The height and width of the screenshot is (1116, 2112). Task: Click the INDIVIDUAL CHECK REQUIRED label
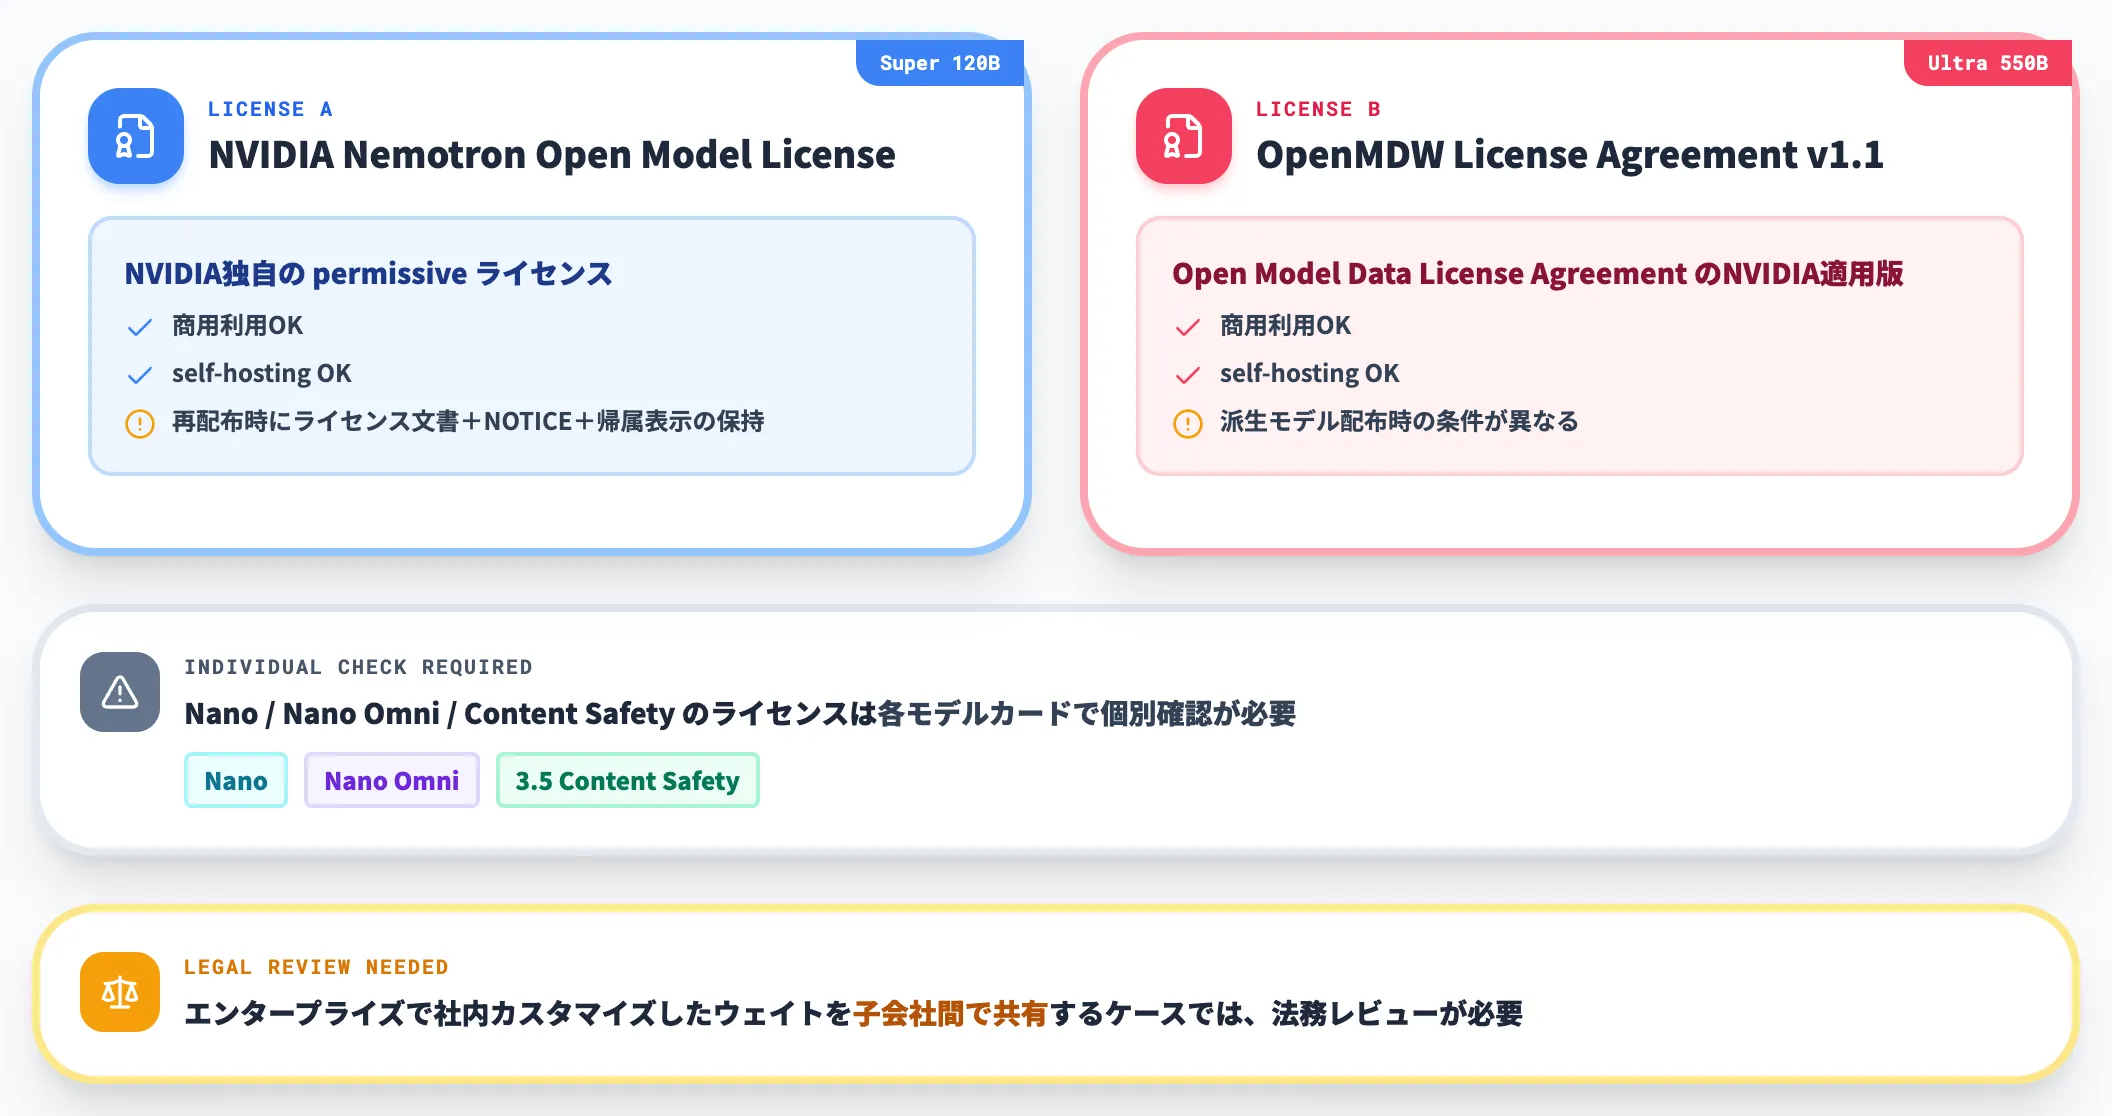358,667
